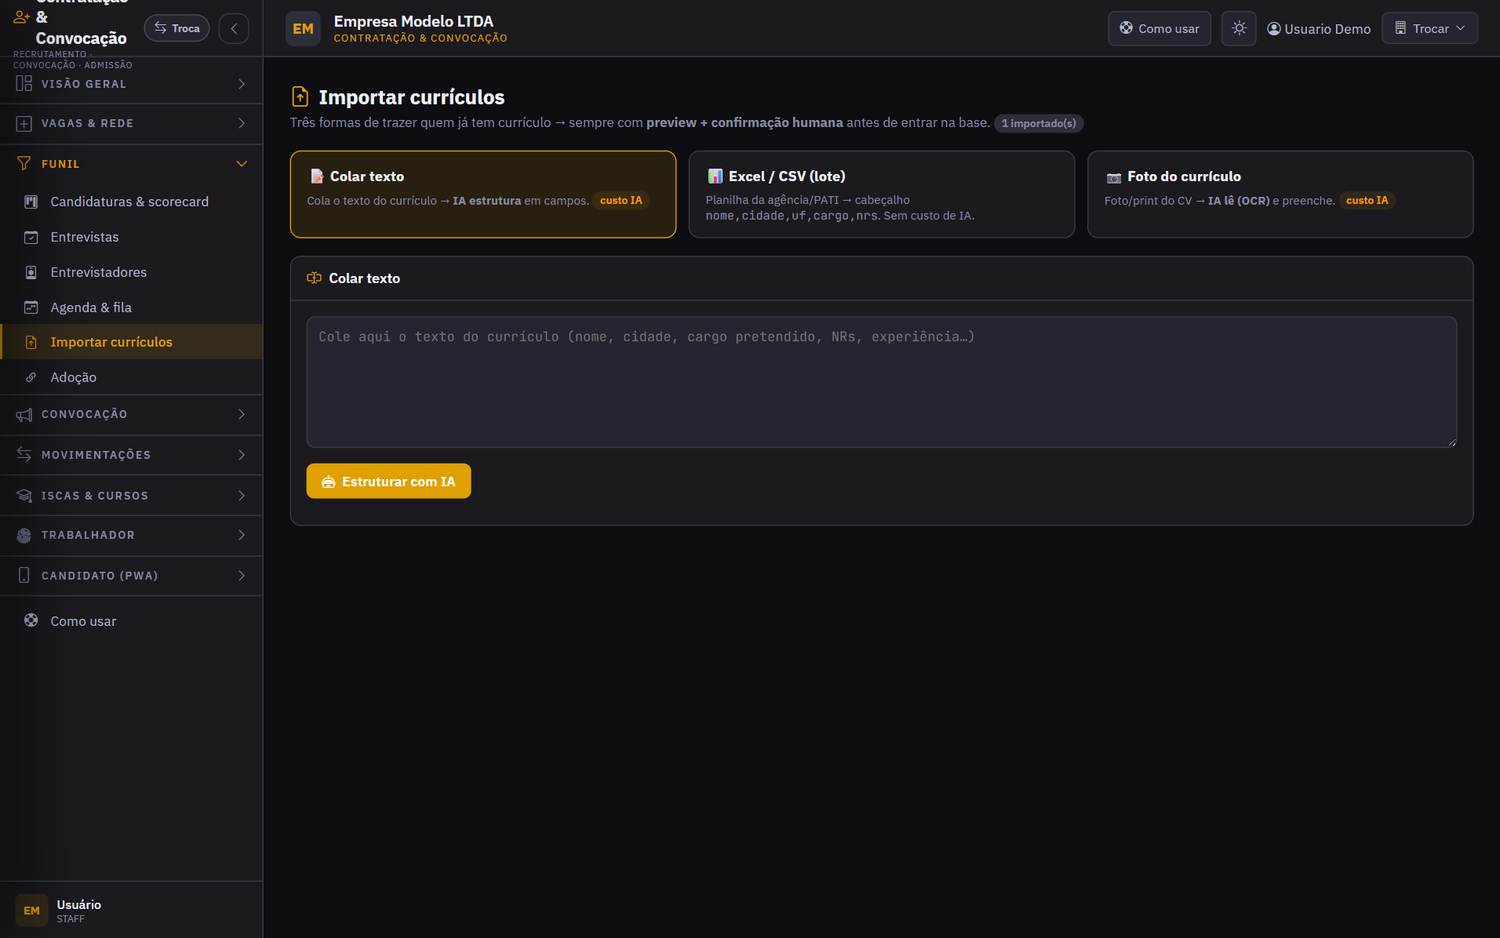Click the Movimentações arrows icon
The height and width of the screenshot is (938, 1500).
pos(24,455)
